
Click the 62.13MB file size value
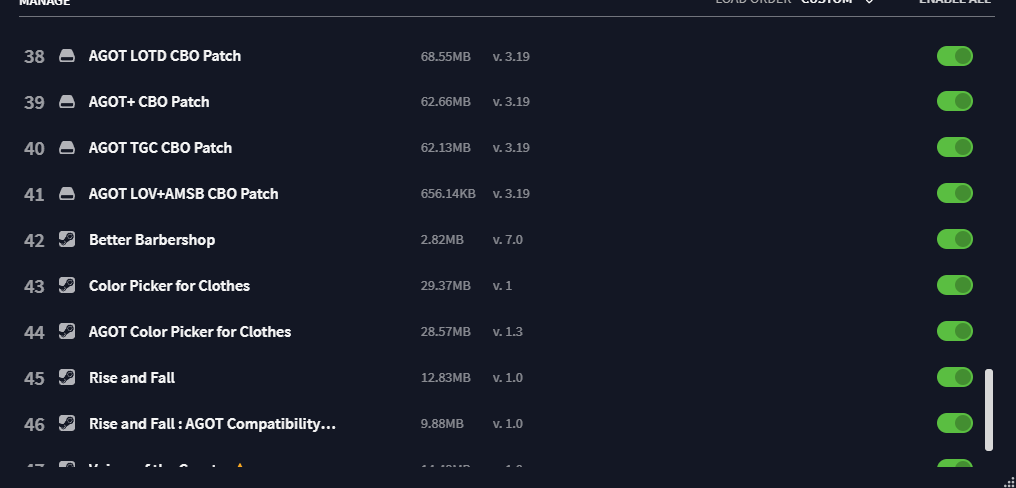click(446, 148)
